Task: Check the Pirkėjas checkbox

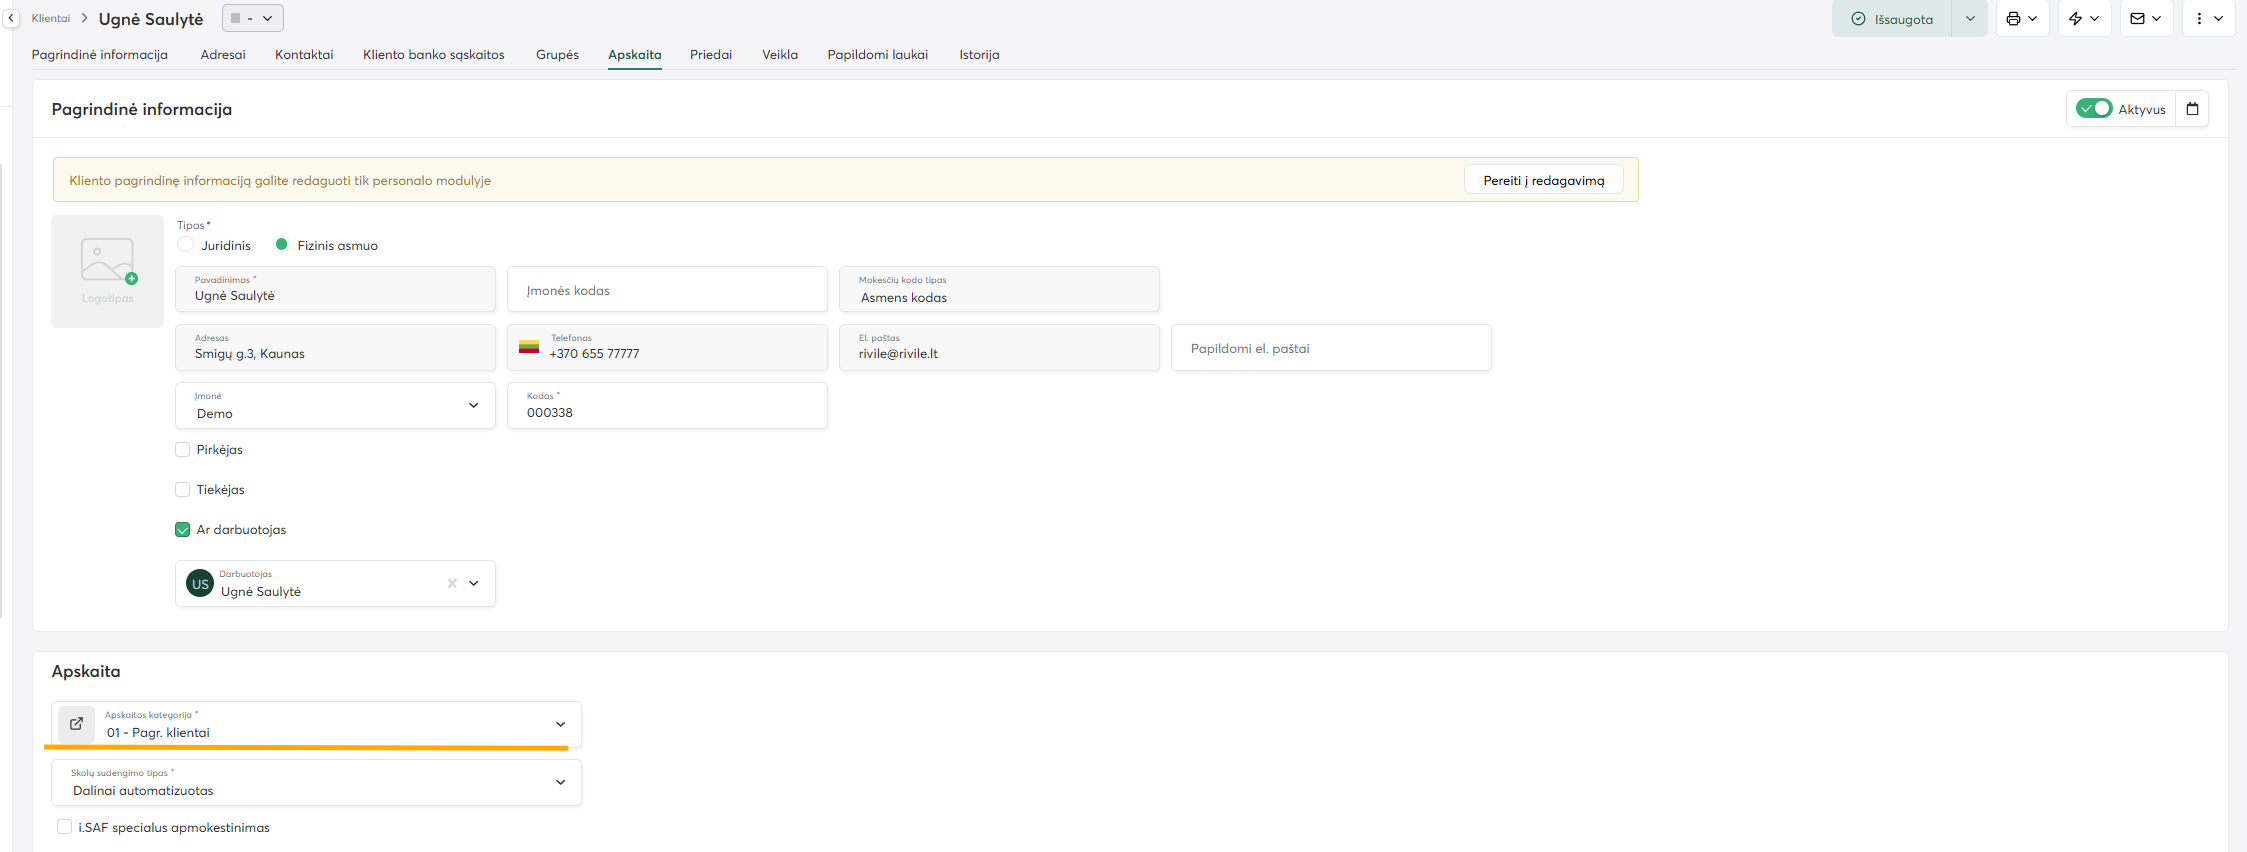Action: tap(183, 450)
